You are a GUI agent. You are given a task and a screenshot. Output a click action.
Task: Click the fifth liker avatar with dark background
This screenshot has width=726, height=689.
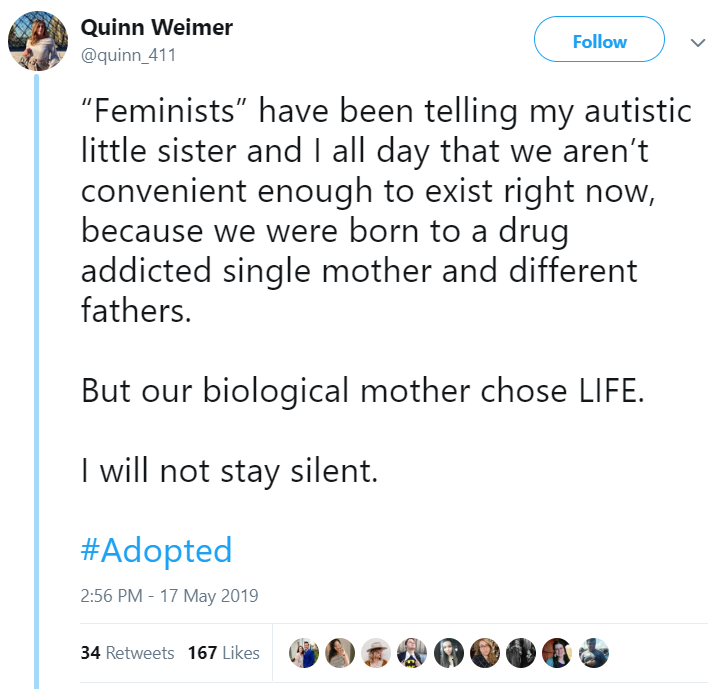(449, 653)
